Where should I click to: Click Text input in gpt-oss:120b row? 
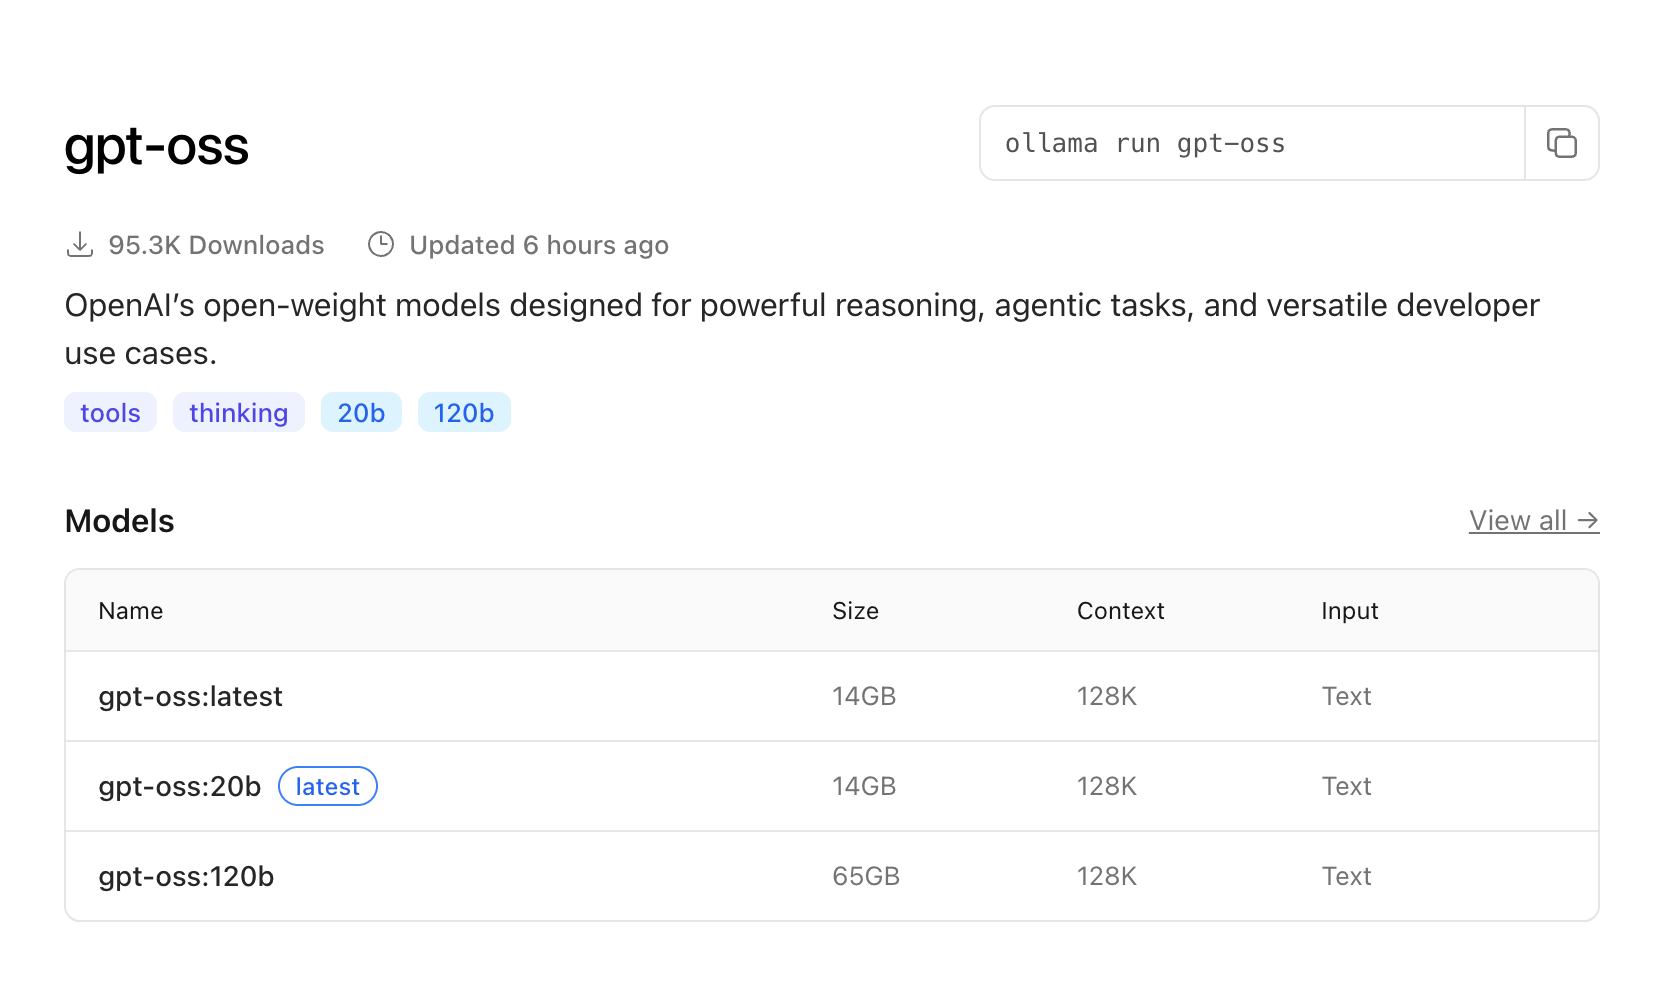point(1346,876)
